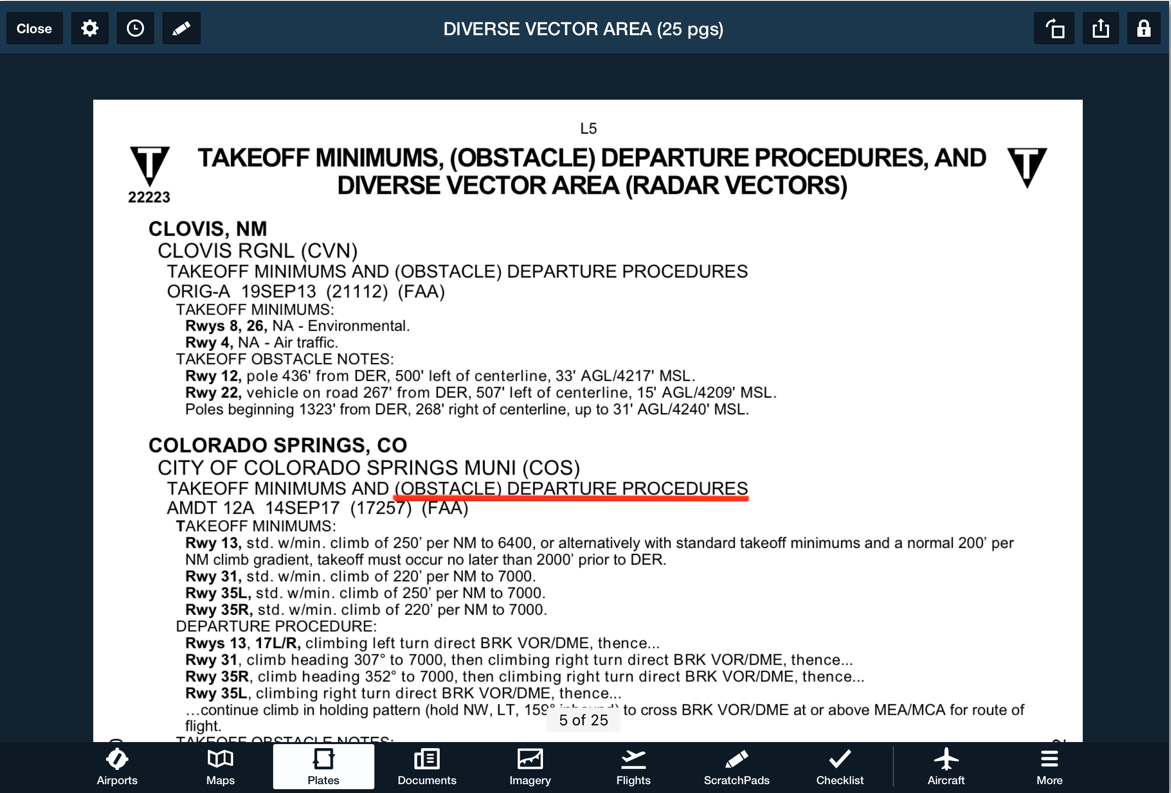Click the 'CLOVIS, NM' heading

(208, 229)
